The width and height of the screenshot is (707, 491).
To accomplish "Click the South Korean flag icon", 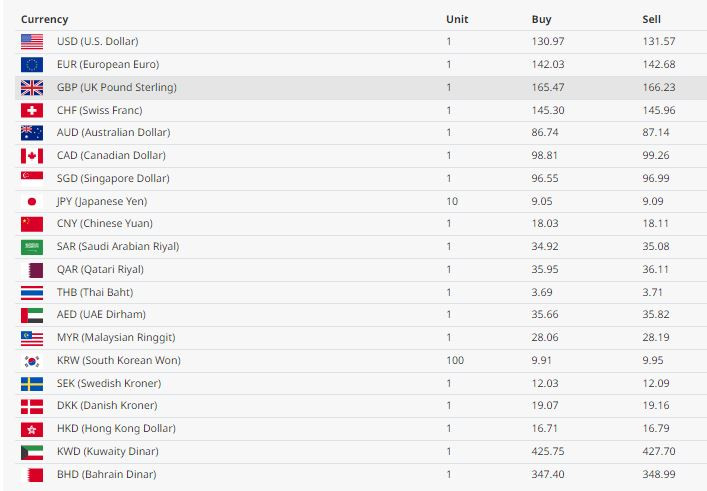I will coord(32,361).
